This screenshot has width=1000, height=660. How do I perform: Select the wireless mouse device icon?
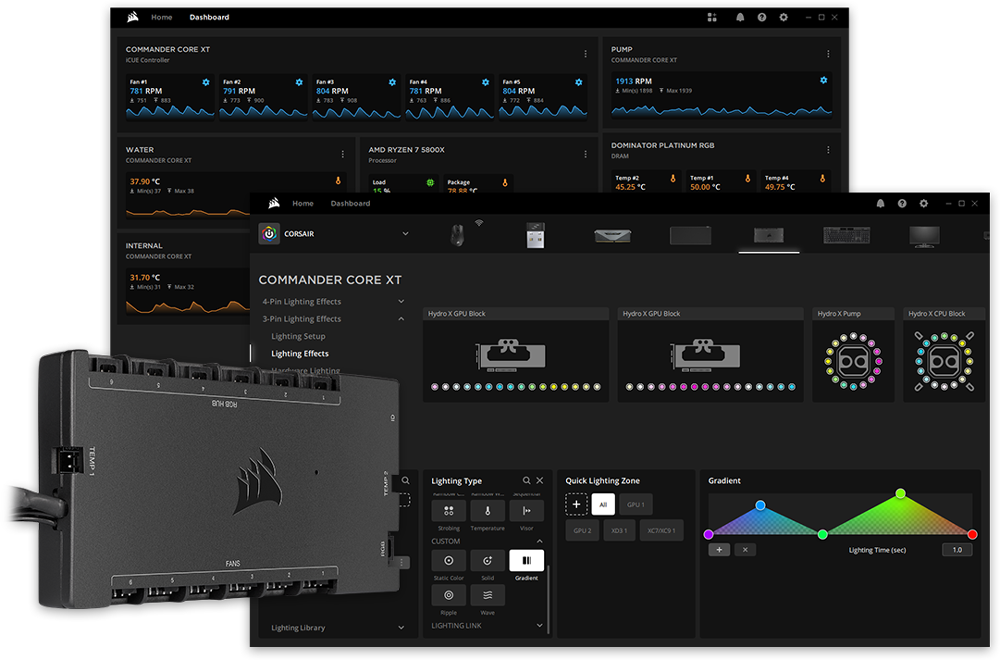tap(457, 235)
